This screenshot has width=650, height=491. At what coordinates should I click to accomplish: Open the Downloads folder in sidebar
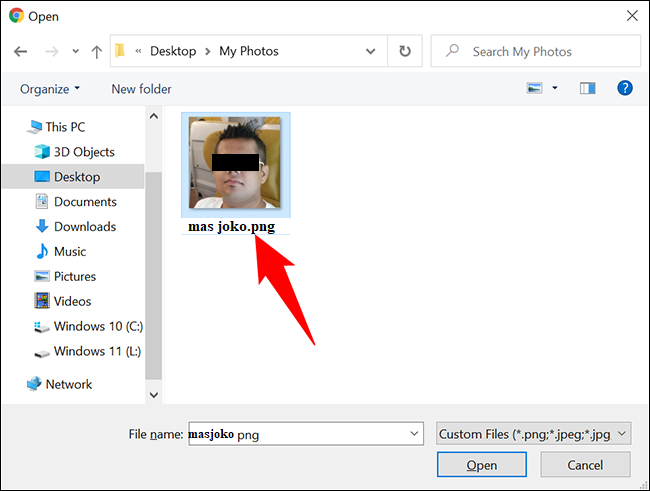[85, 227]
